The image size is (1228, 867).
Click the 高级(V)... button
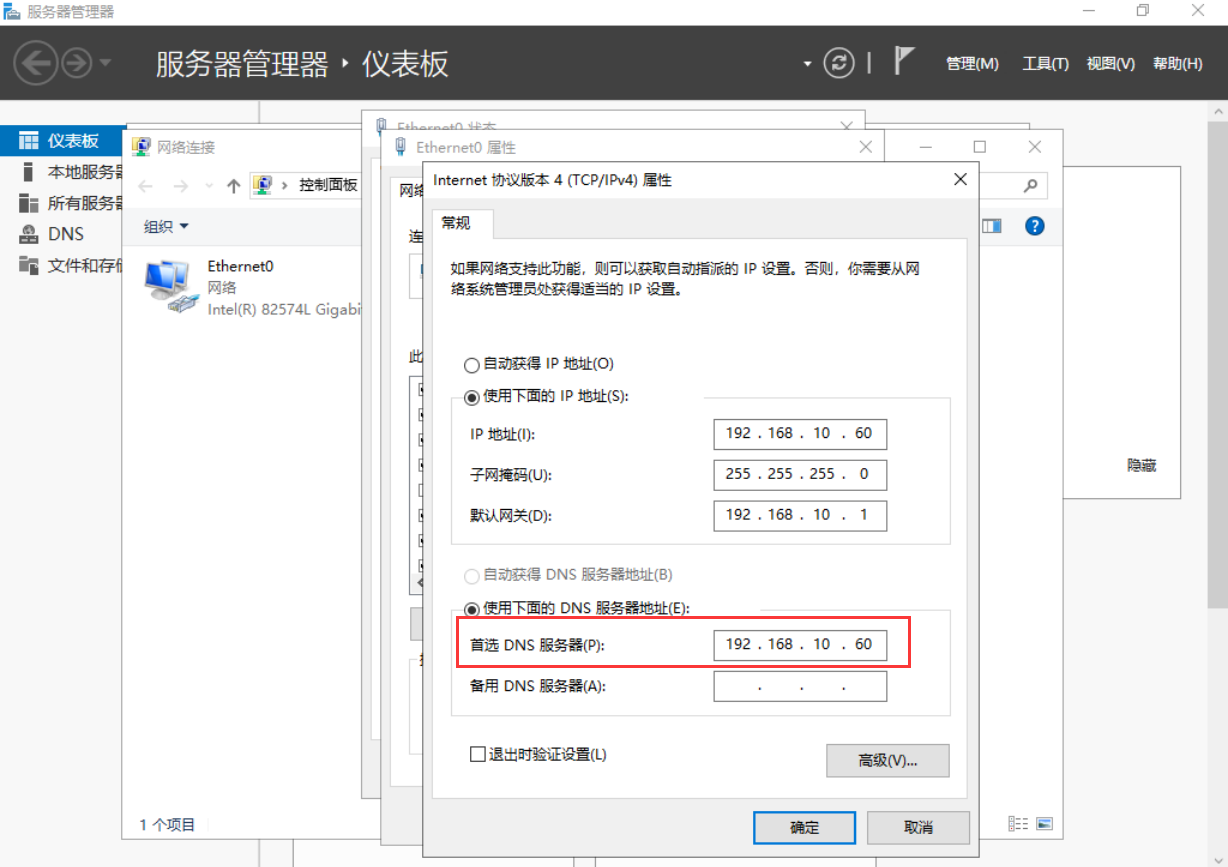(887, 760)
